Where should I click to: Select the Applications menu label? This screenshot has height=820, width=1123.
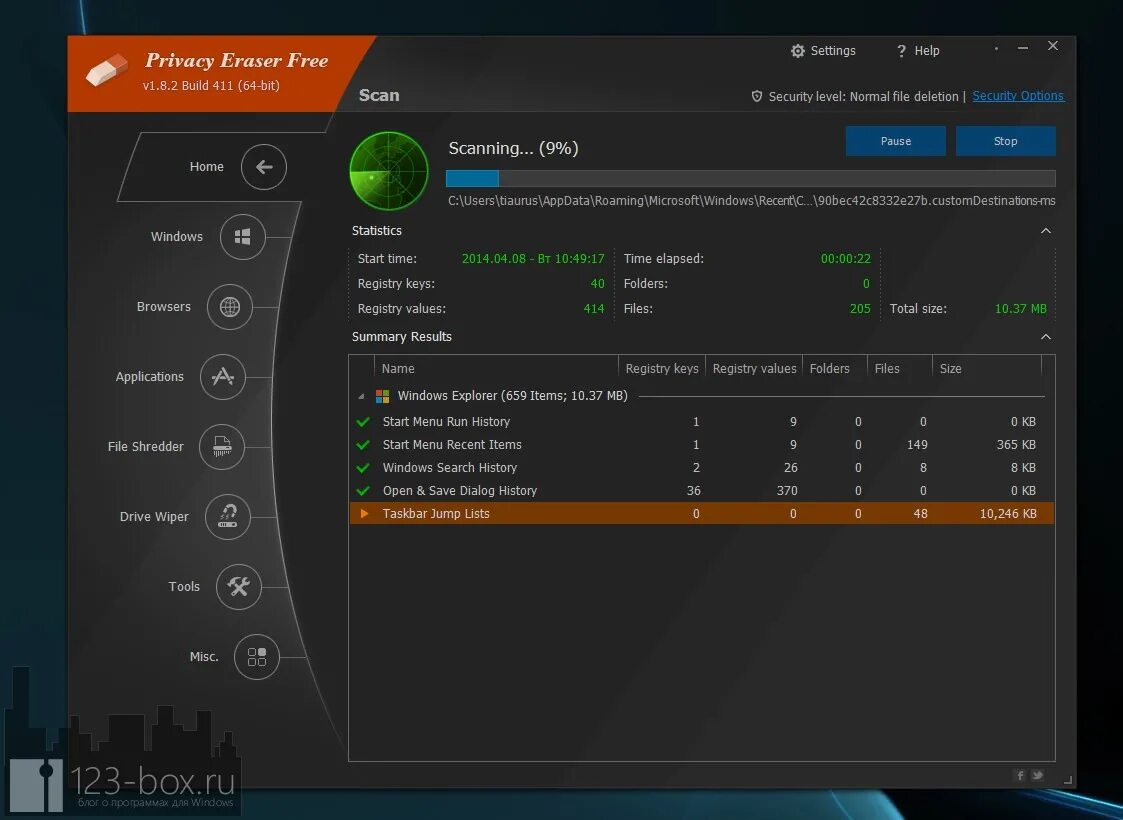[150, 377]
